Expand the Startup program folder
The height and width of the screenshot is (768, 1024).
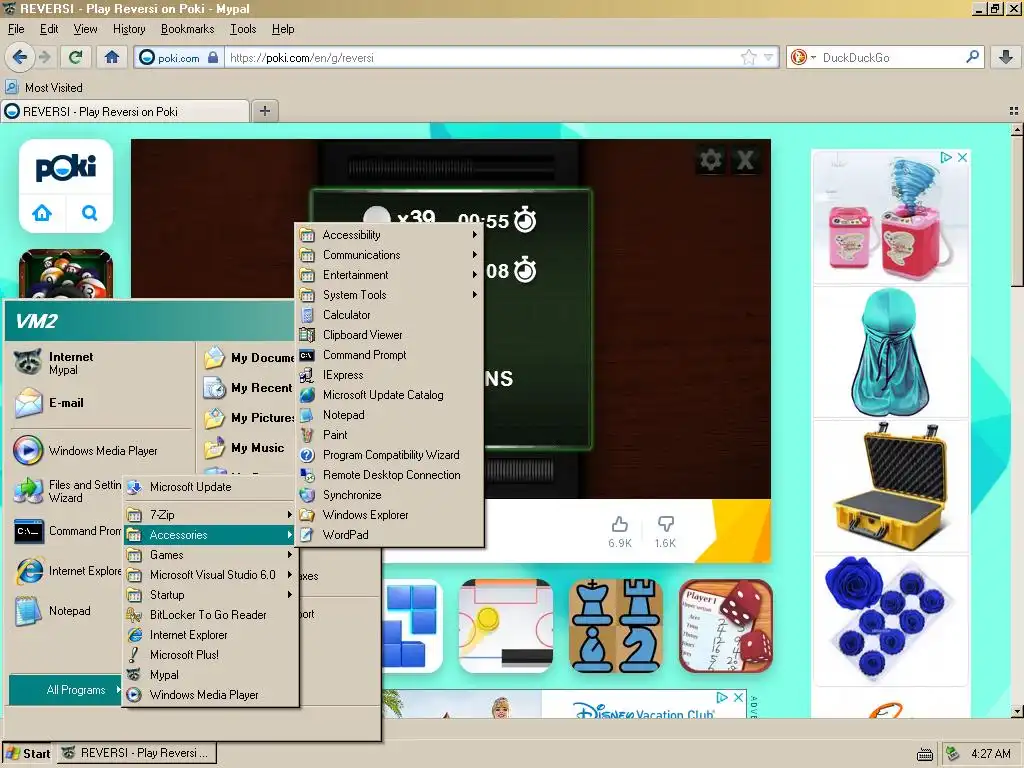pos(211,595)
